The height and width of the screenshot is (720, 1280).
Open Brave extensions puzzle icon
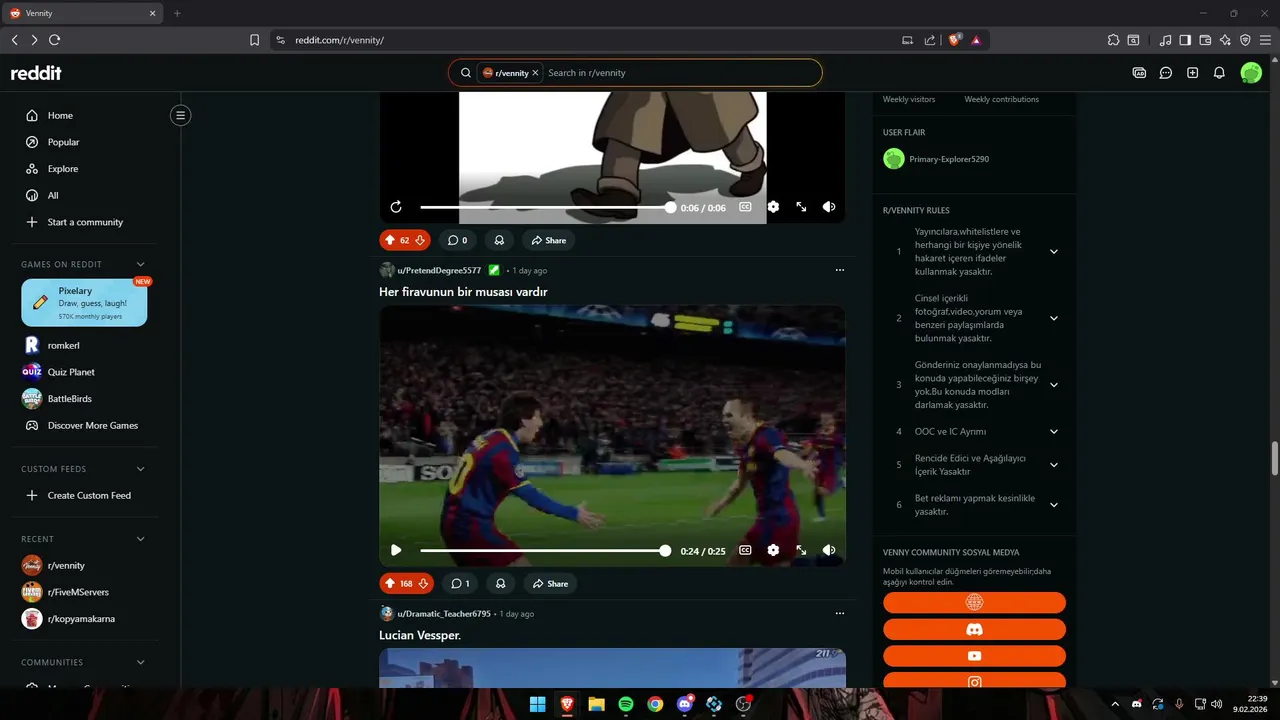(1113, 40)
